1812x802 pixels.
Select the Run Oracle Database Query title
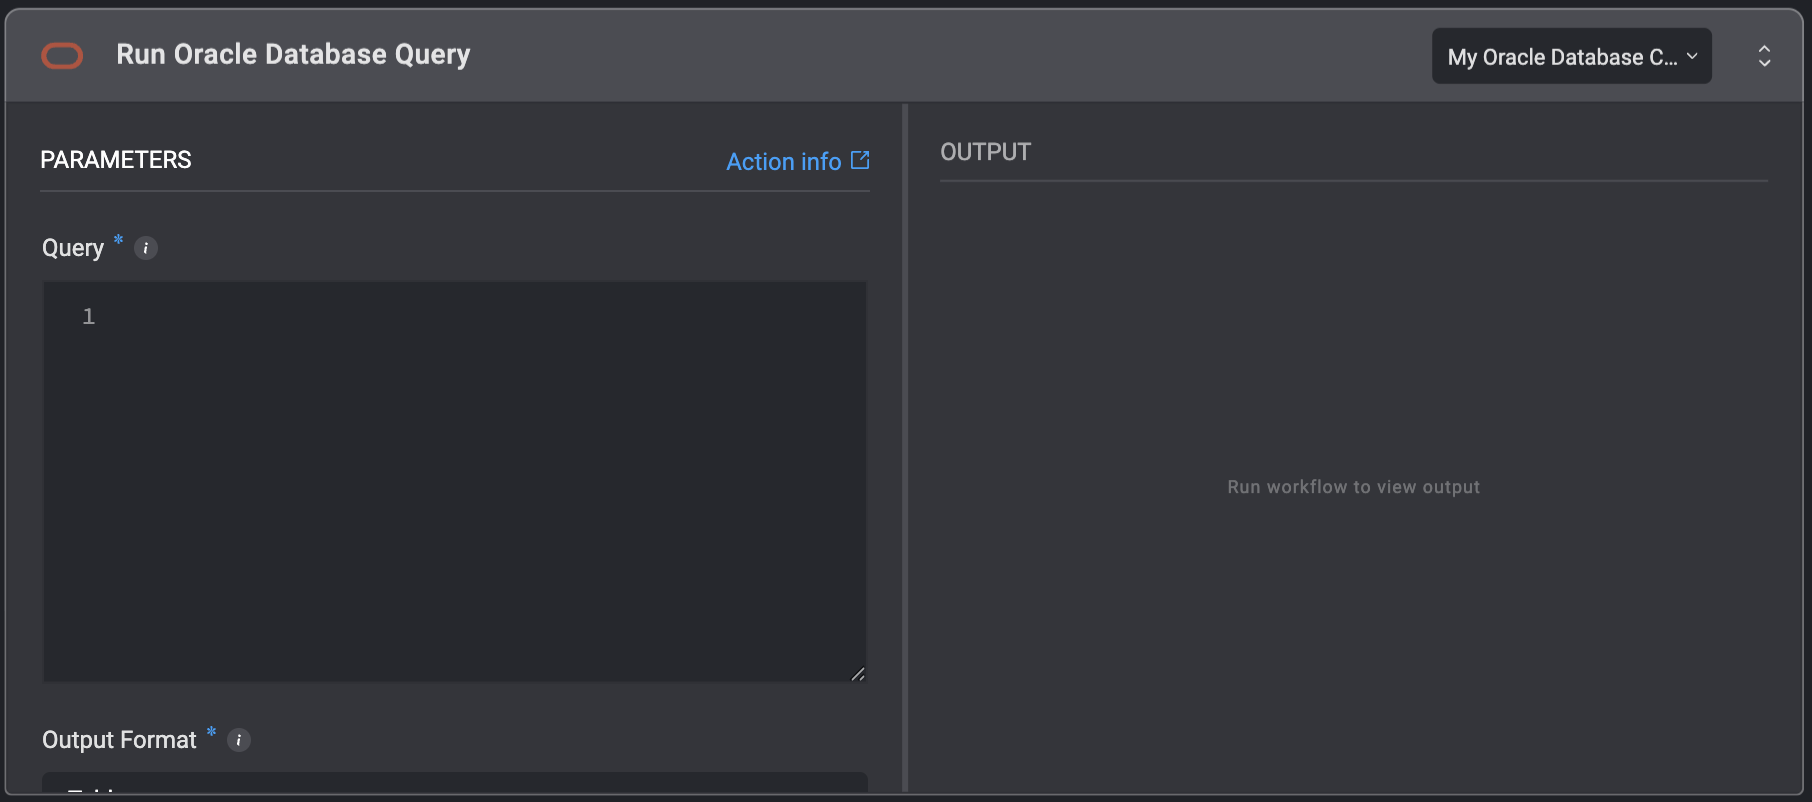coord(293,54)
